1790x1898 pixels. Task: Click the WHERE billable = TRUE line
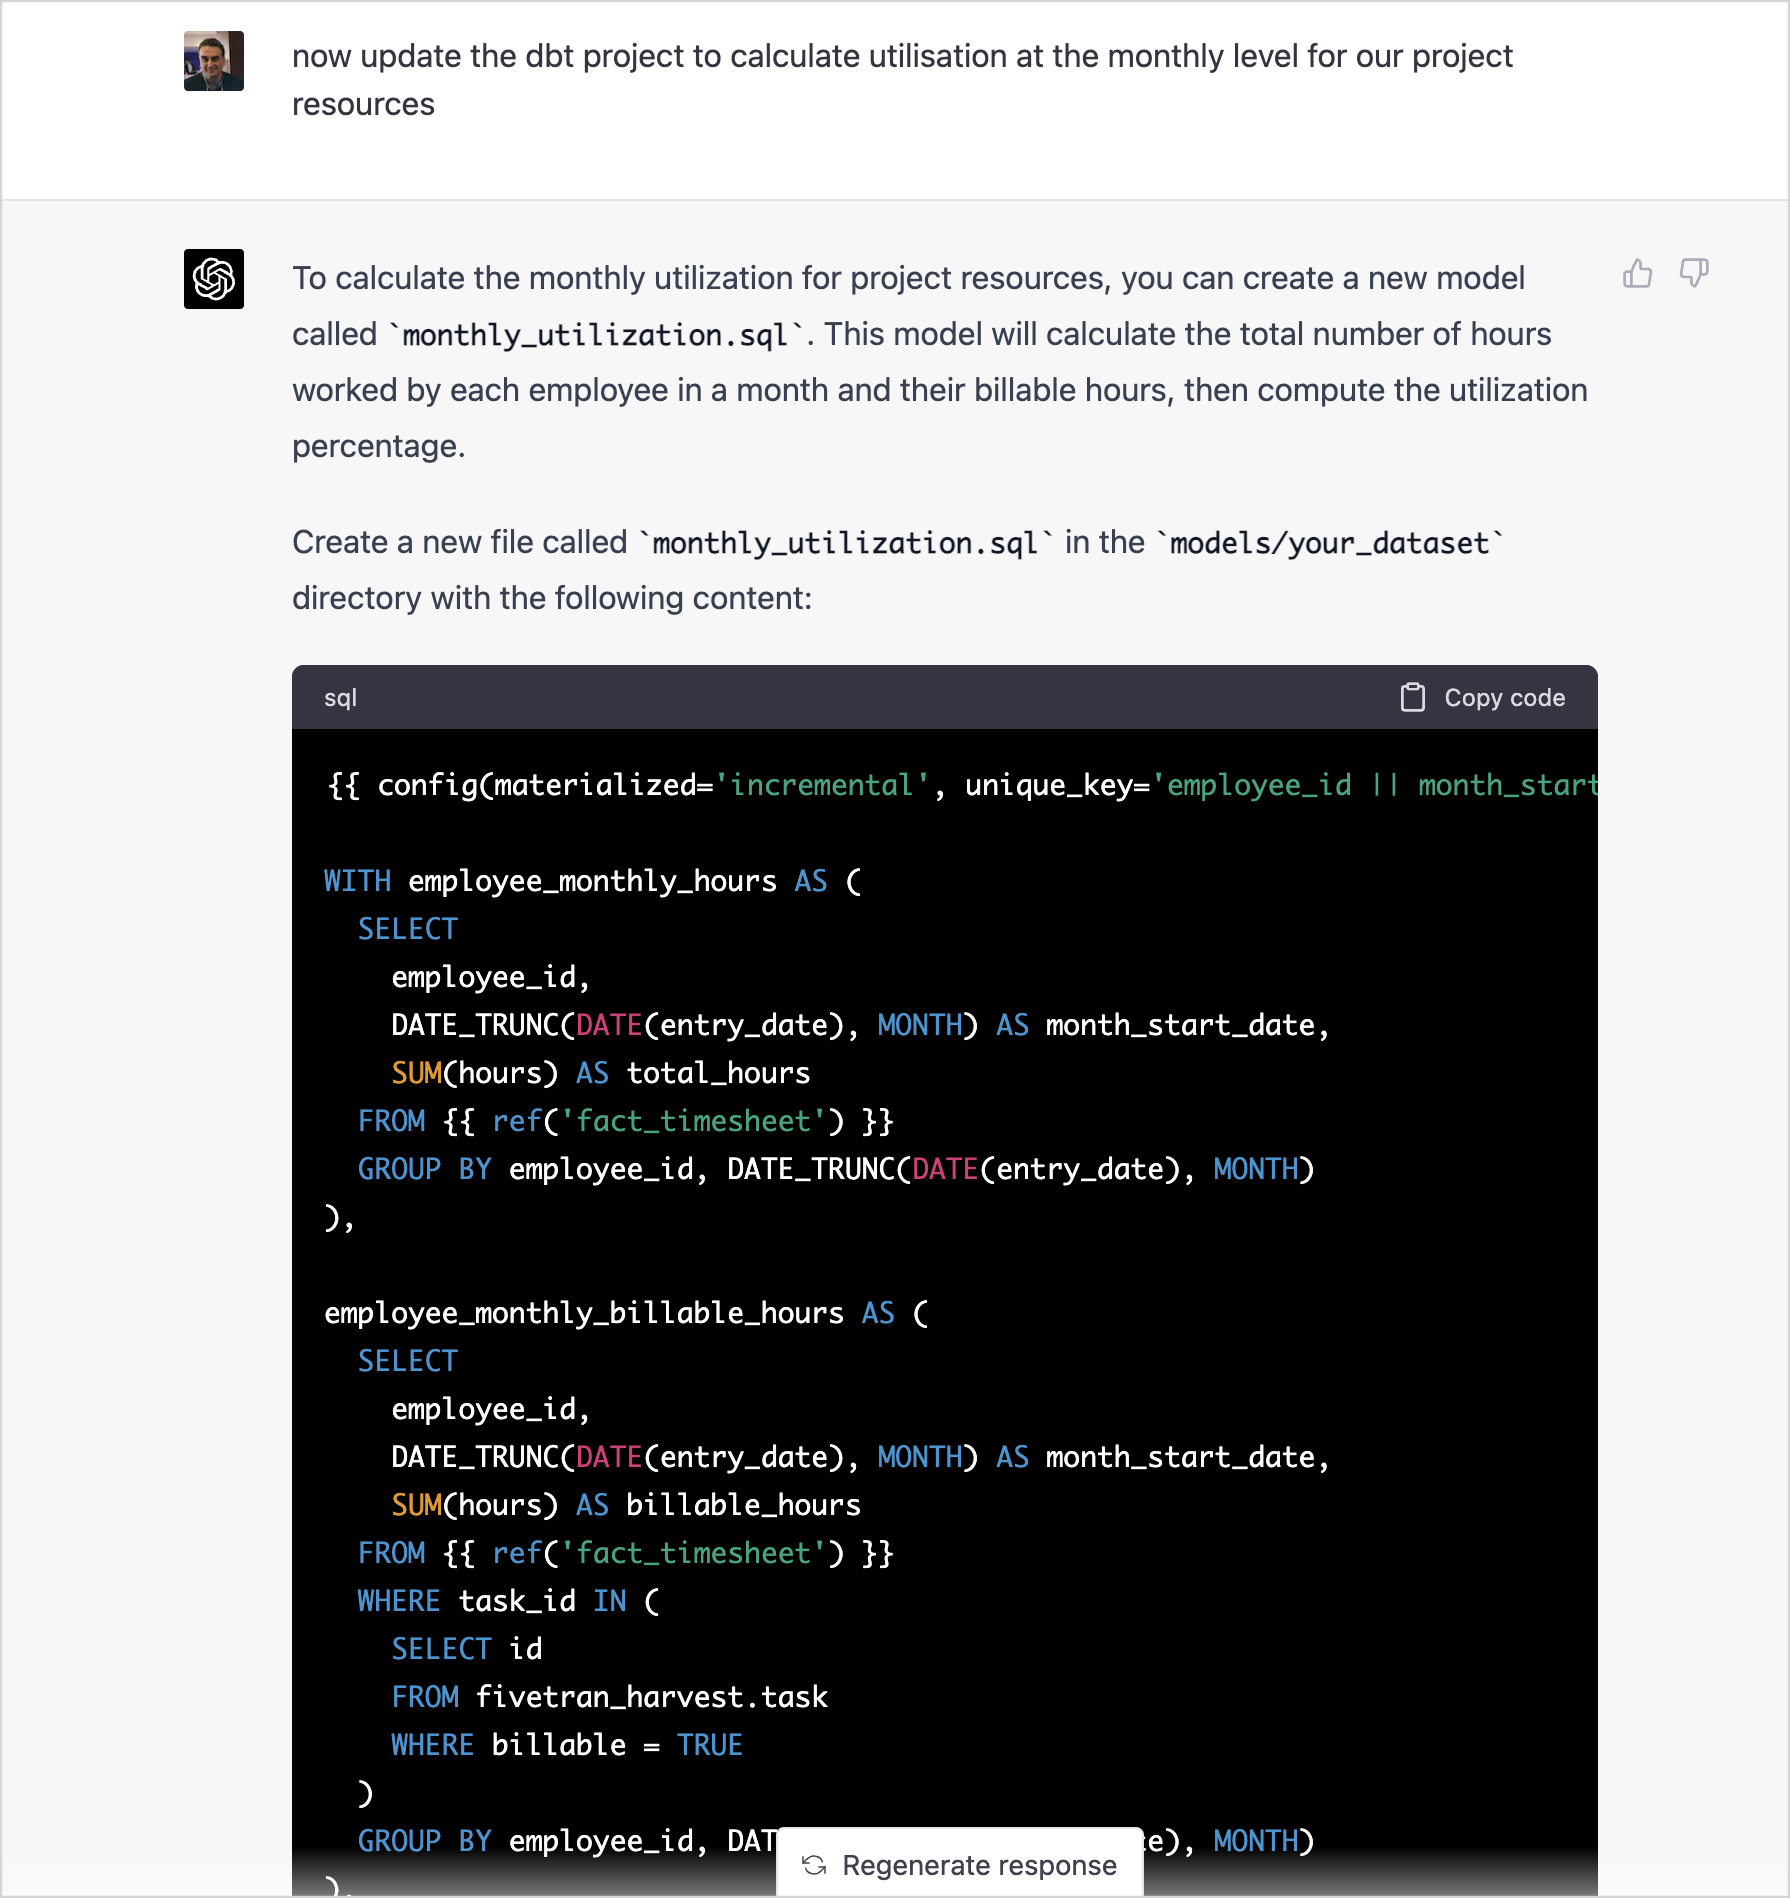pyautogui.click(x=566, y=1745)
